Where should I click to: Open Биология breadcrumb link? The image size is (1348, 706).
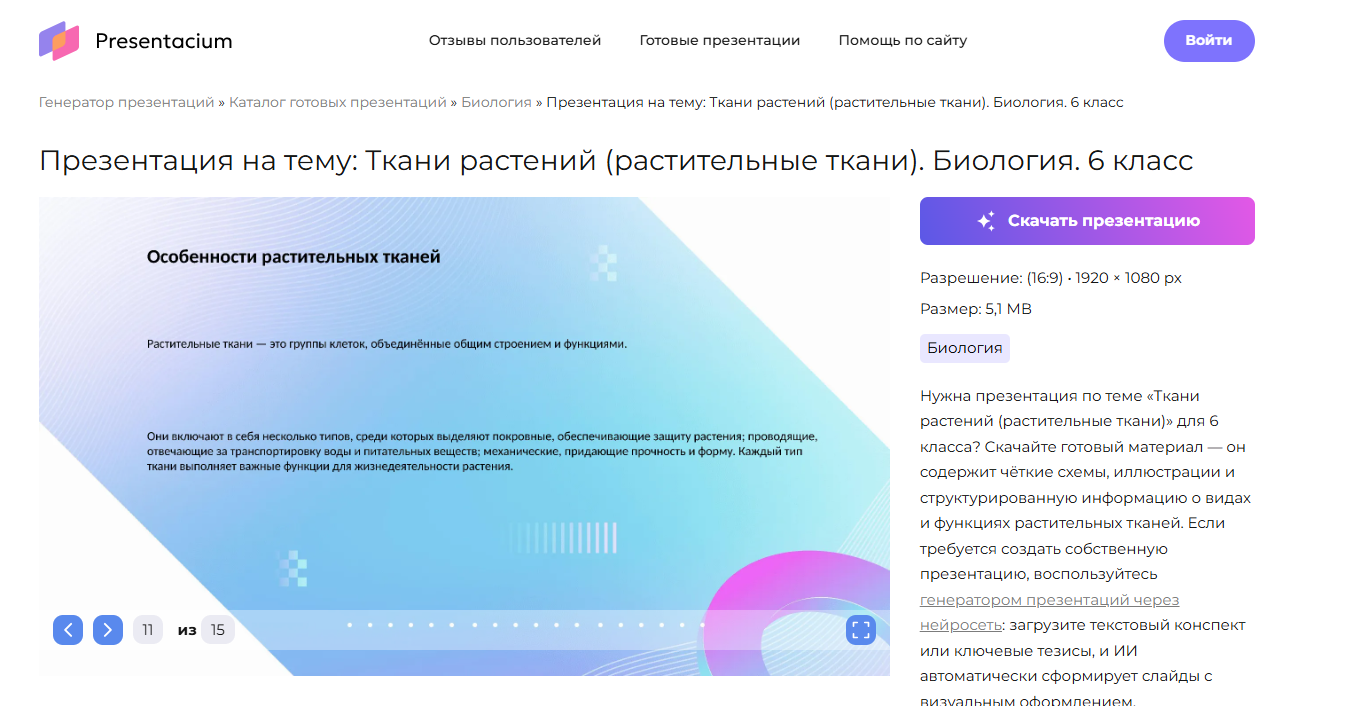tap(496, 102)
